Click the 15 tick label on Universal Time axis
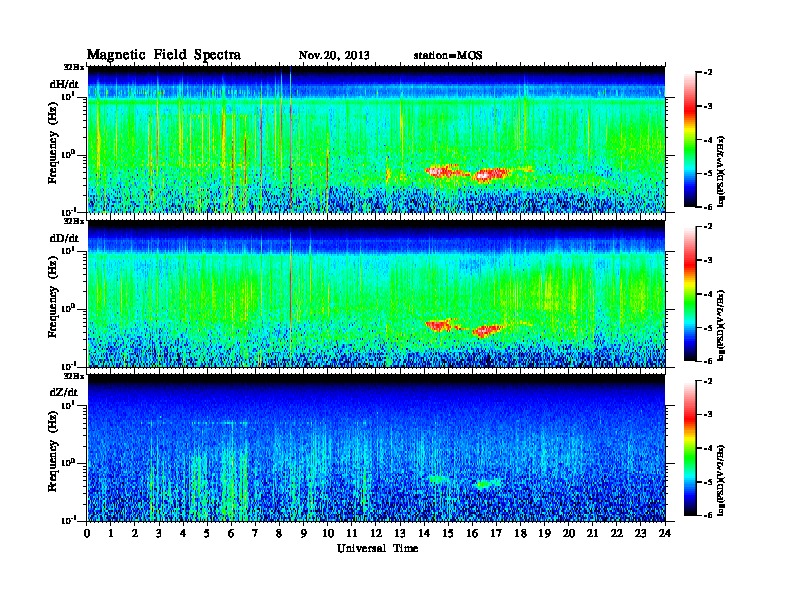 [448, 534]
